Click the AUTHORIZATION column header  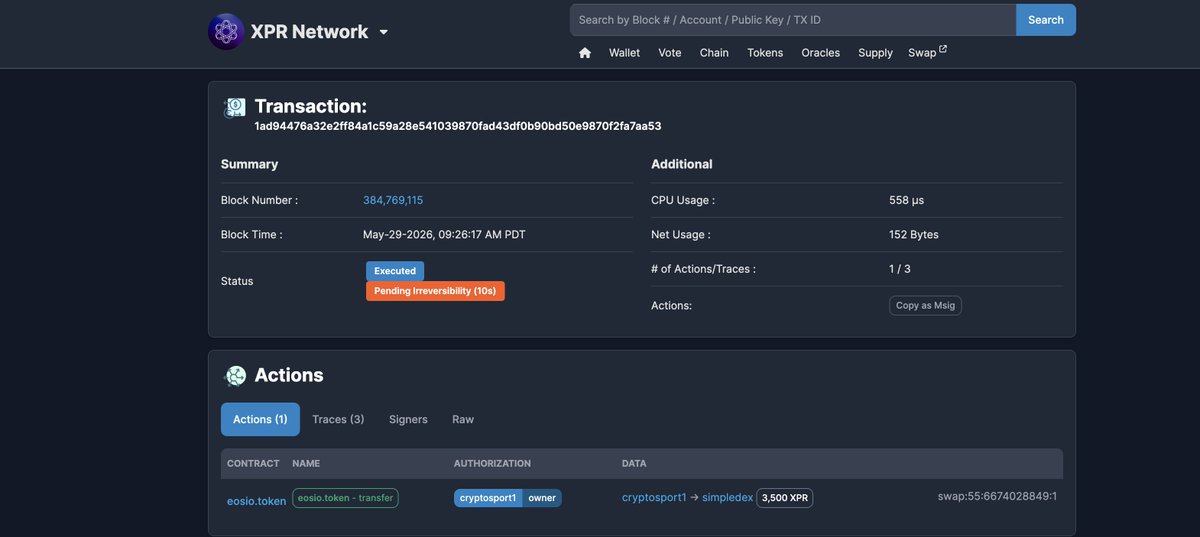492,464
